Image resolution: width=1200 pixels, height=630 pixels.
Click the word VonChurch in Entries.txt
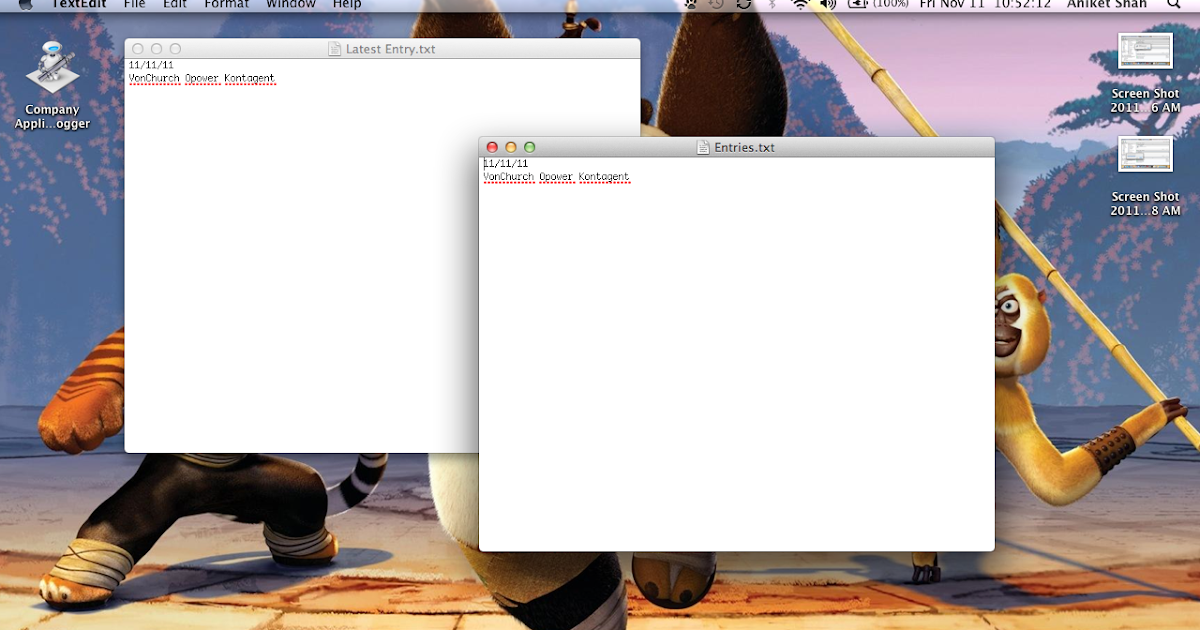click(509, 177)
